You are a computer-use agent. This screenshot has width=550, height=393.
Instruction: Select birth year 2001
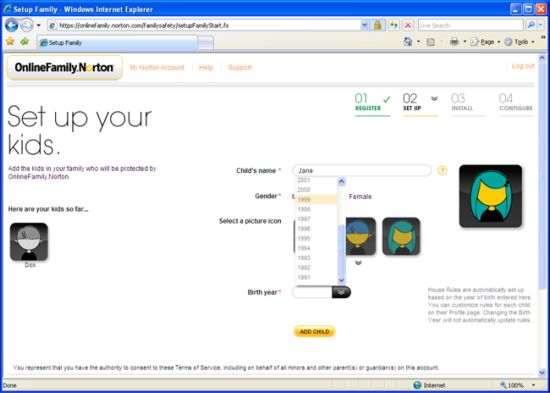(316, 180)
